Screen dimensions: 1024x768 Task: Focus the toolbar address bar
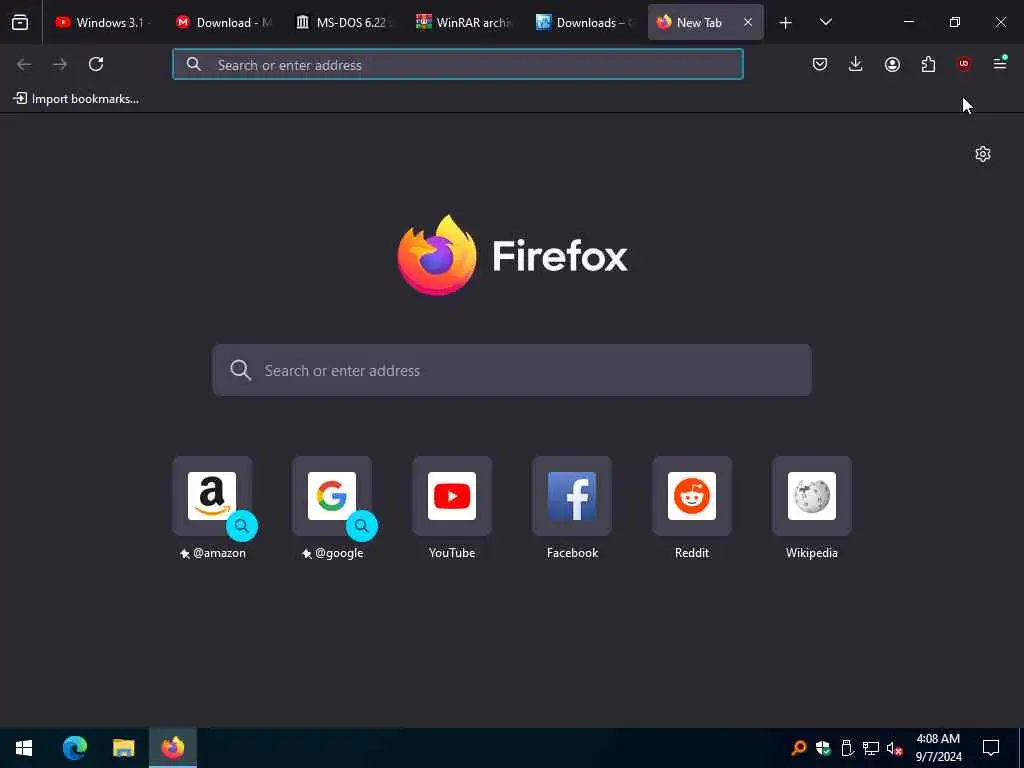tap(458, 64)
